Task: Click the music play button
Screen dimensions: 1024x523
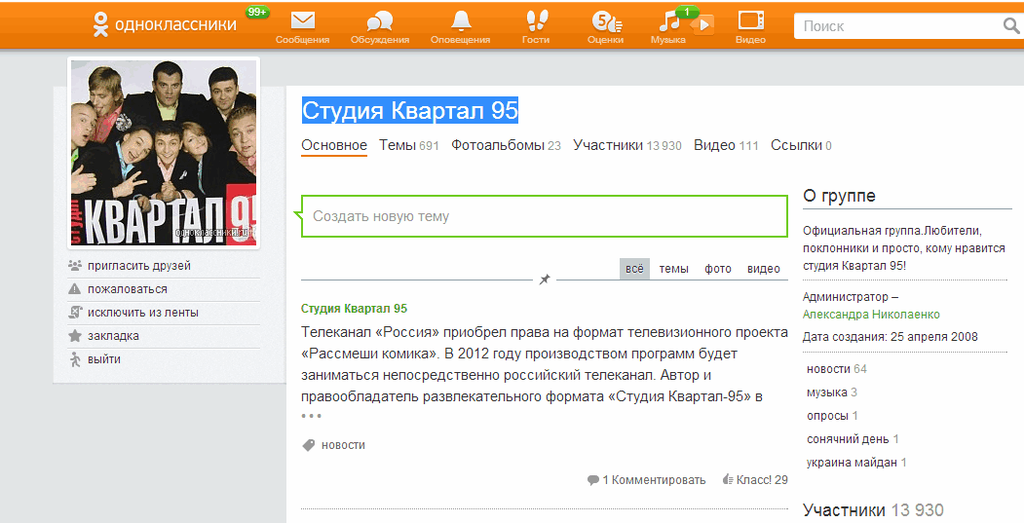Action: 703,25
